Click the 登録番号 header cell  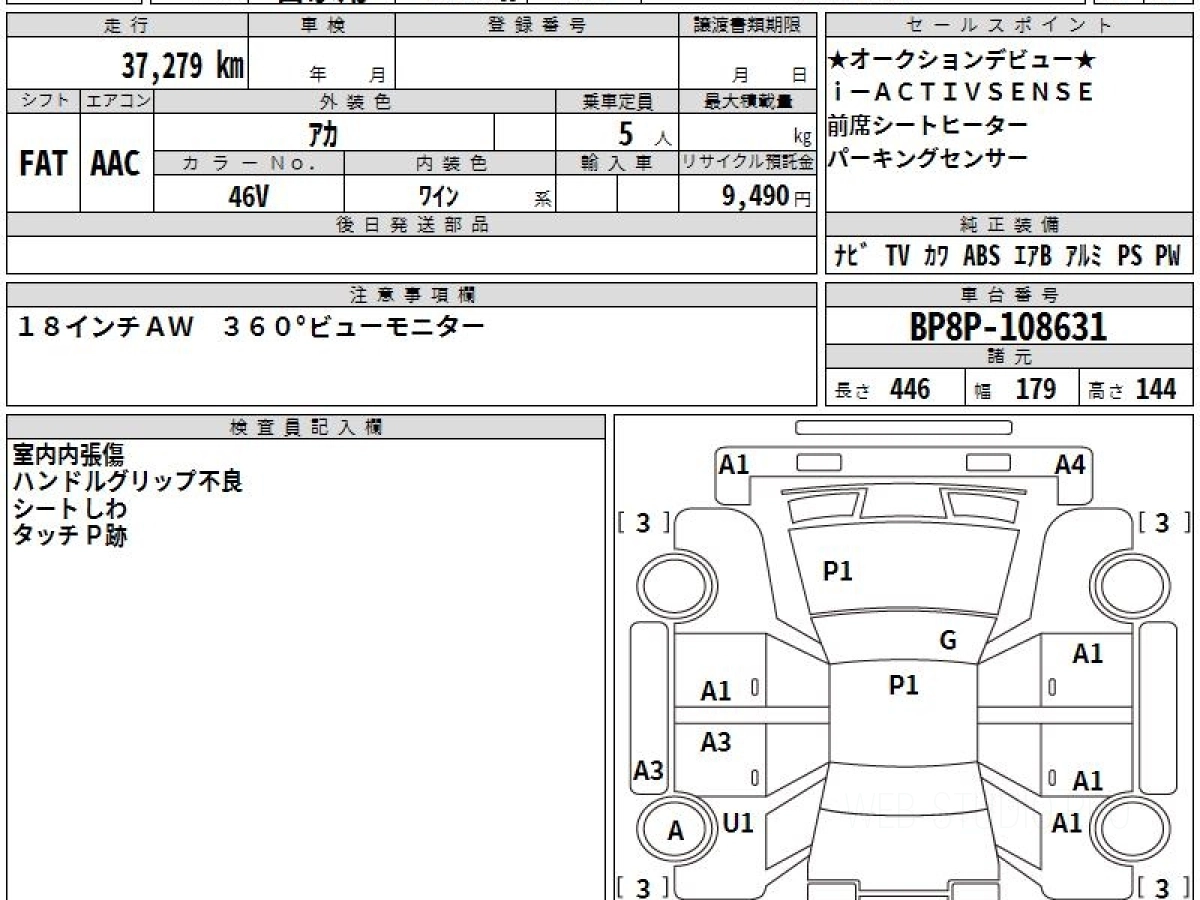pyautogui.click(x=537, y=25)
